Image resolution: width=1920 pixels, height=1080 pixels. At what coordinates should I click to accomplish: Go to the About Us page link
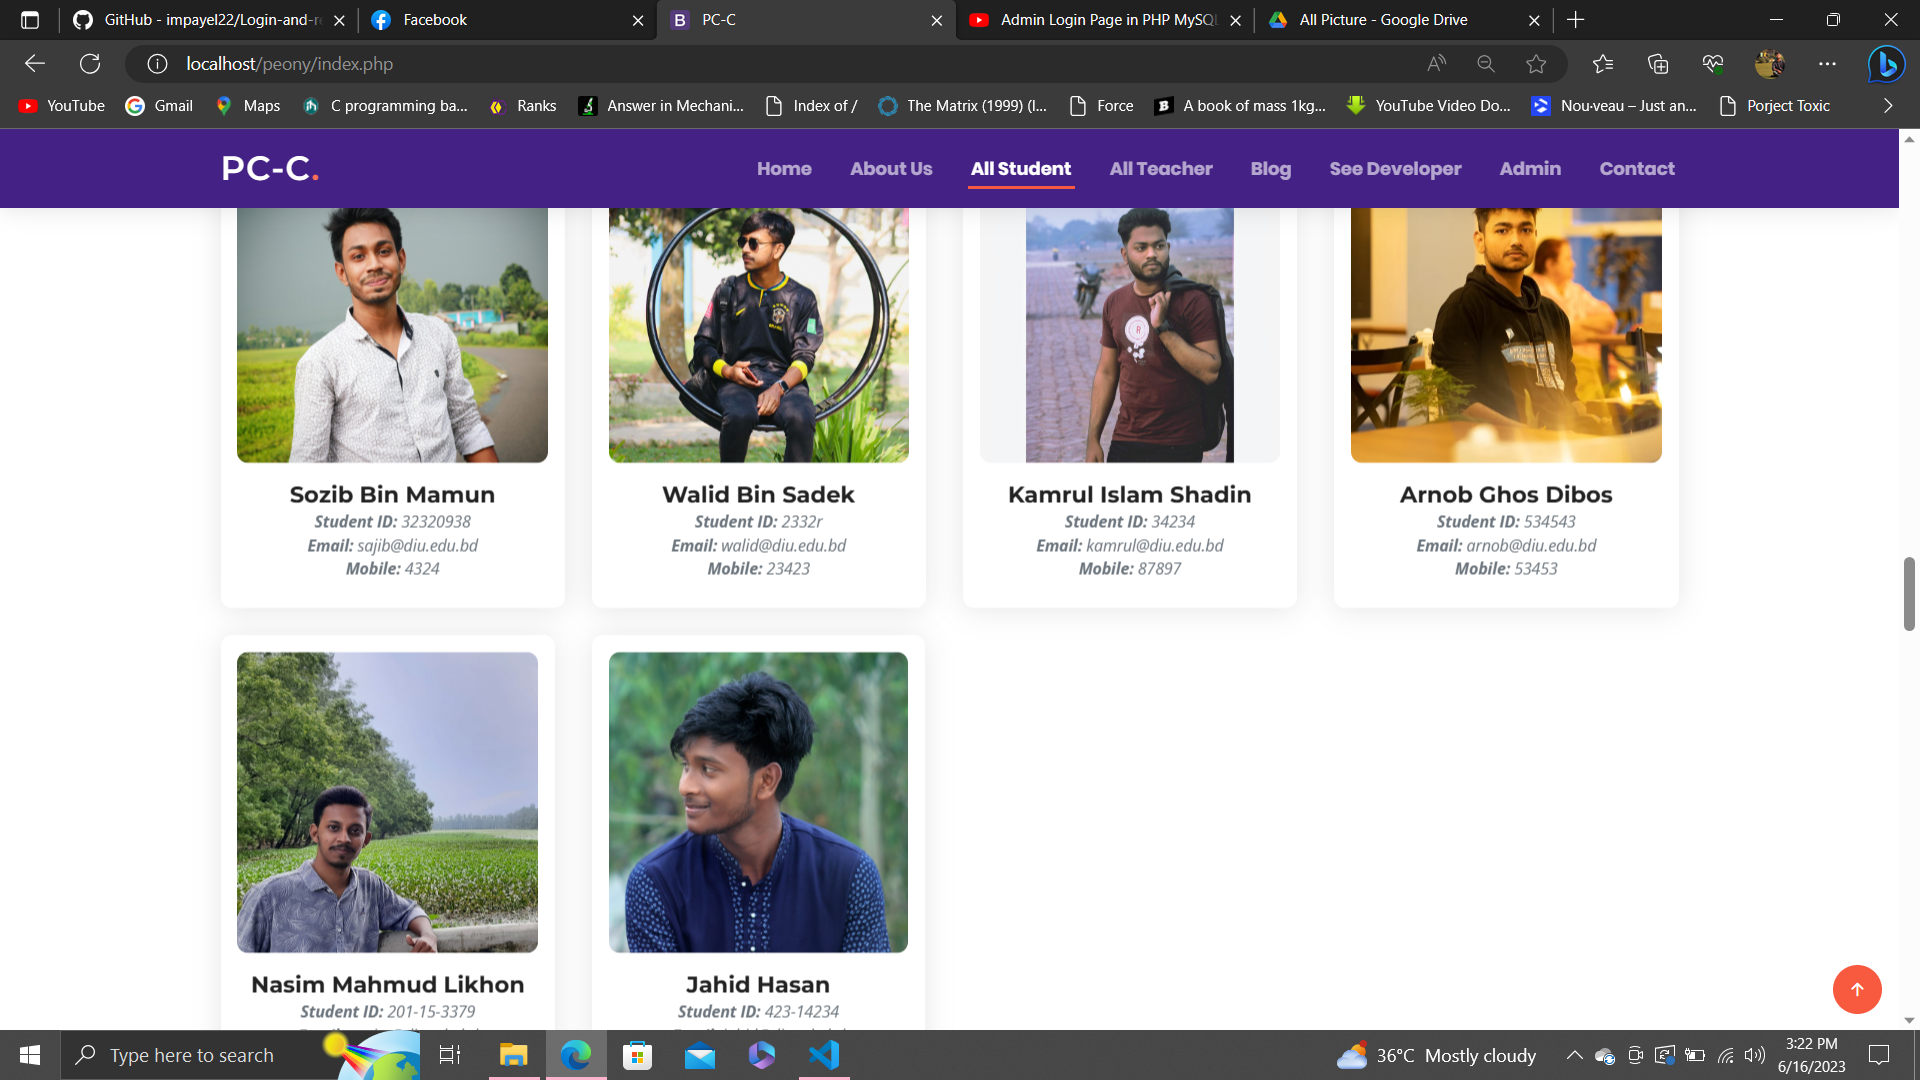(x=890, y=169)
